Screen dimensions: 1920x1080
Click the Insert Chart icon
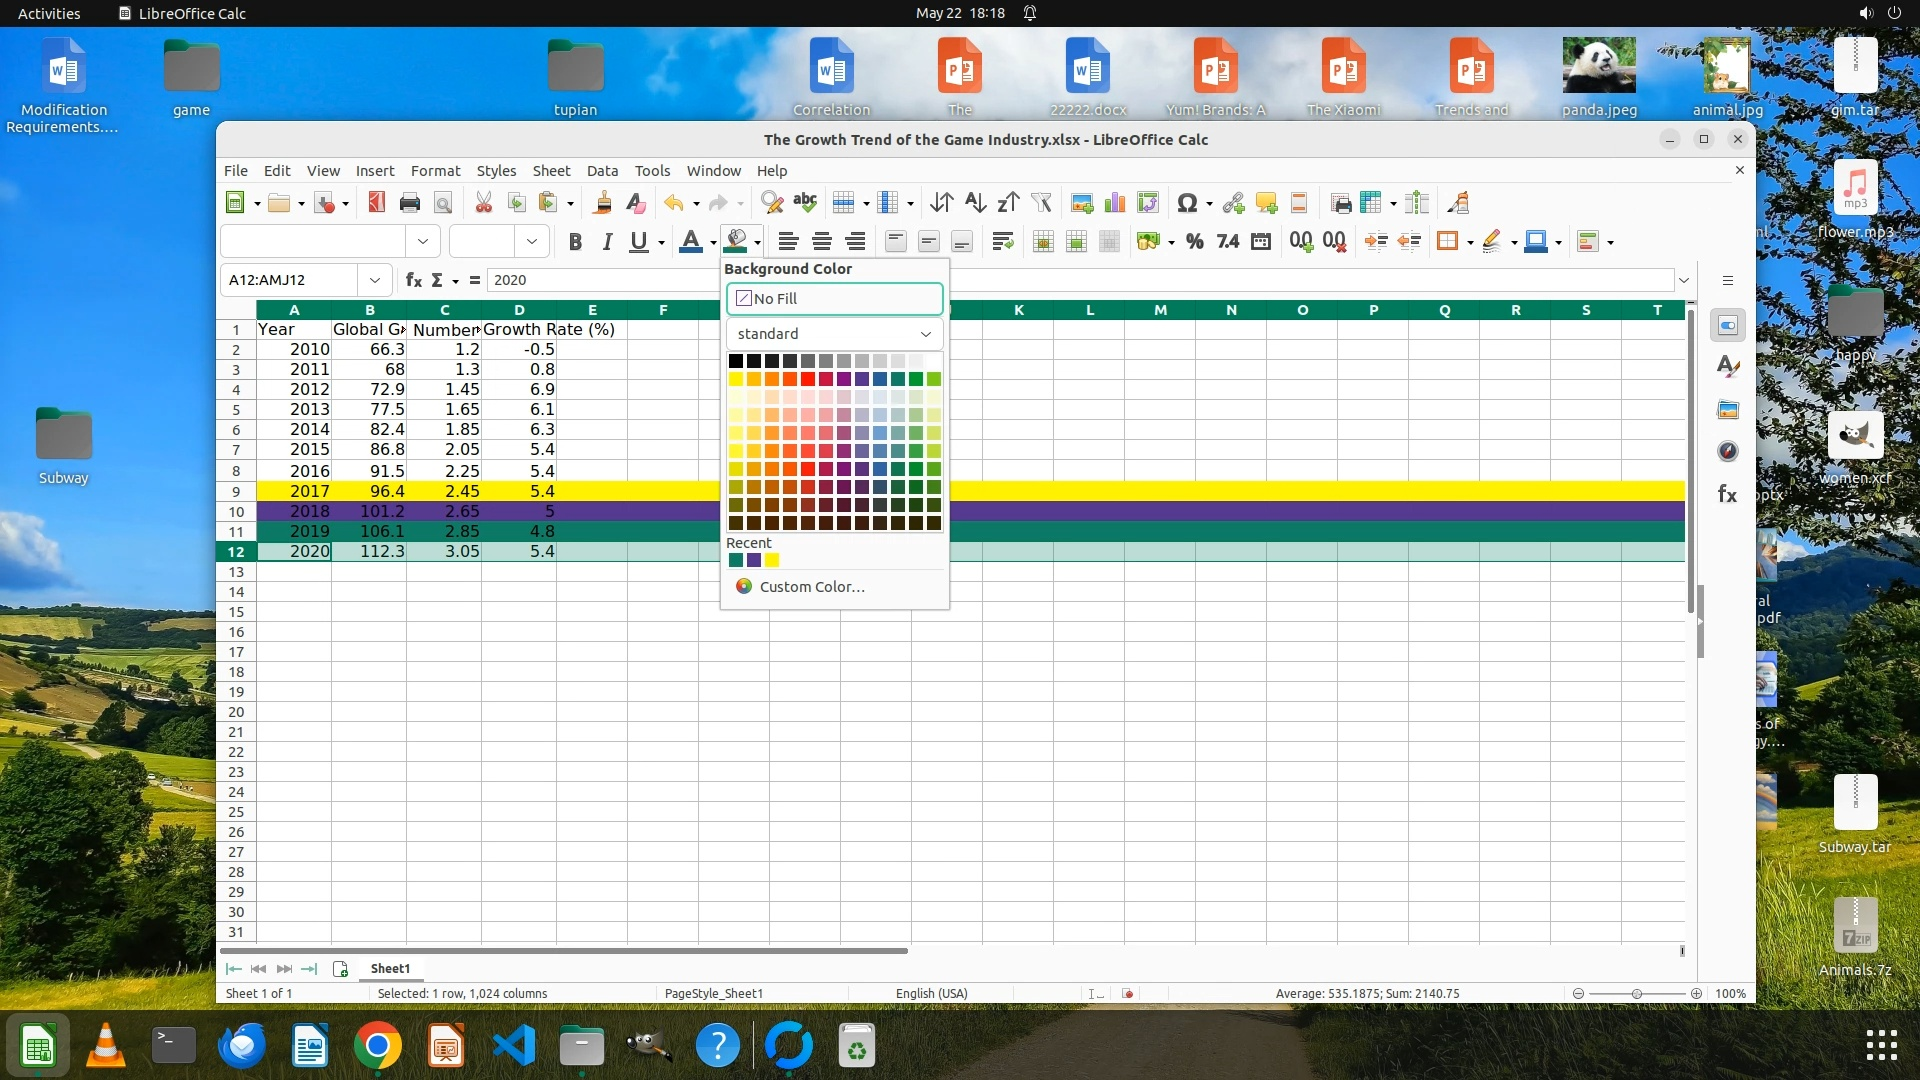coord(1115,203)
